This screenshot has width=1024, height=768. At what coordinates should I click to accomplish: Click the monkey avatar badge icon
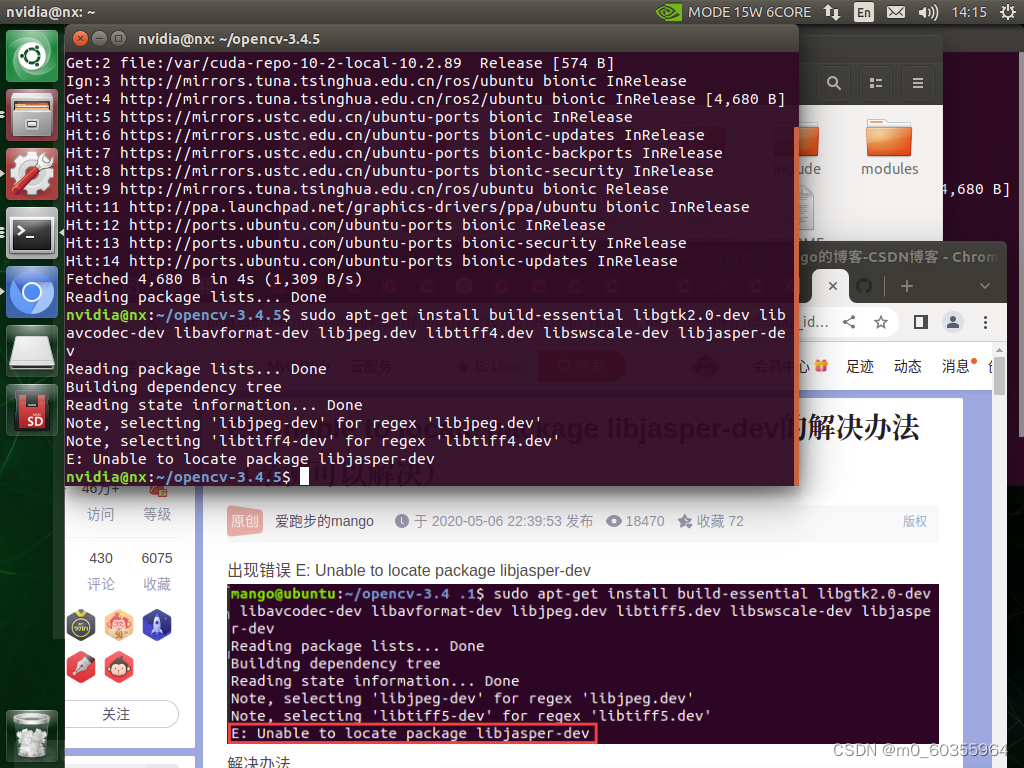(x=119, y=667)
